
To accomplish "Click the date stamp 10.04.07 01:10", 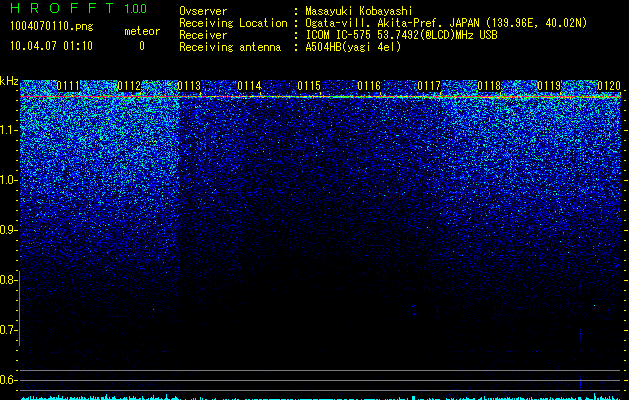I will 51,46.
